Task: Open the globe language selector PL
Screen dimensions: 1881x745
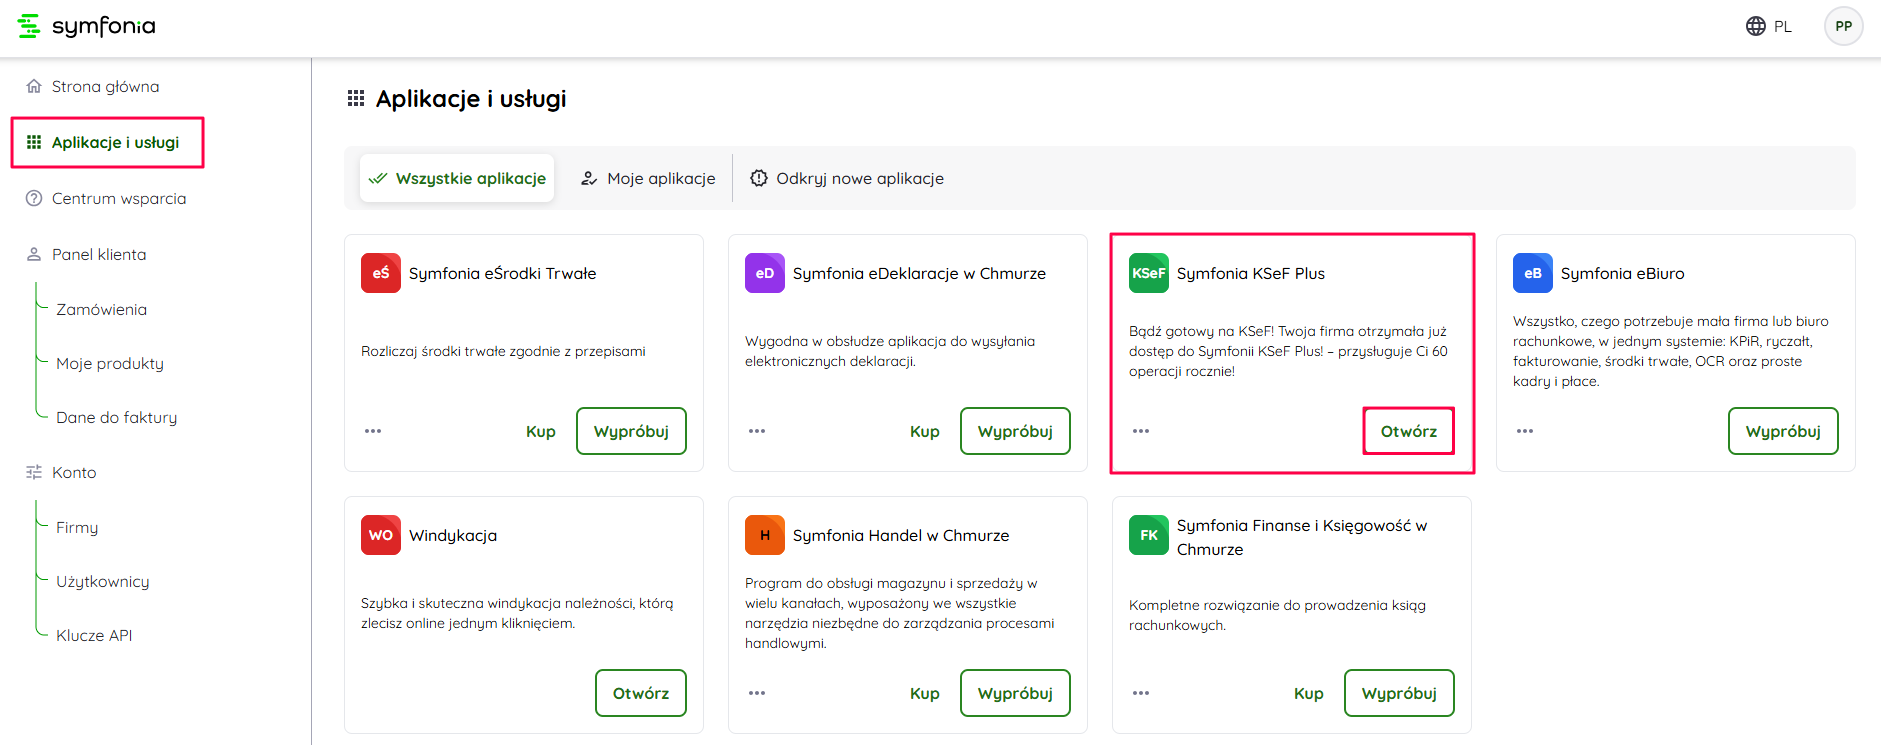Action: (x=1768, y=26)
